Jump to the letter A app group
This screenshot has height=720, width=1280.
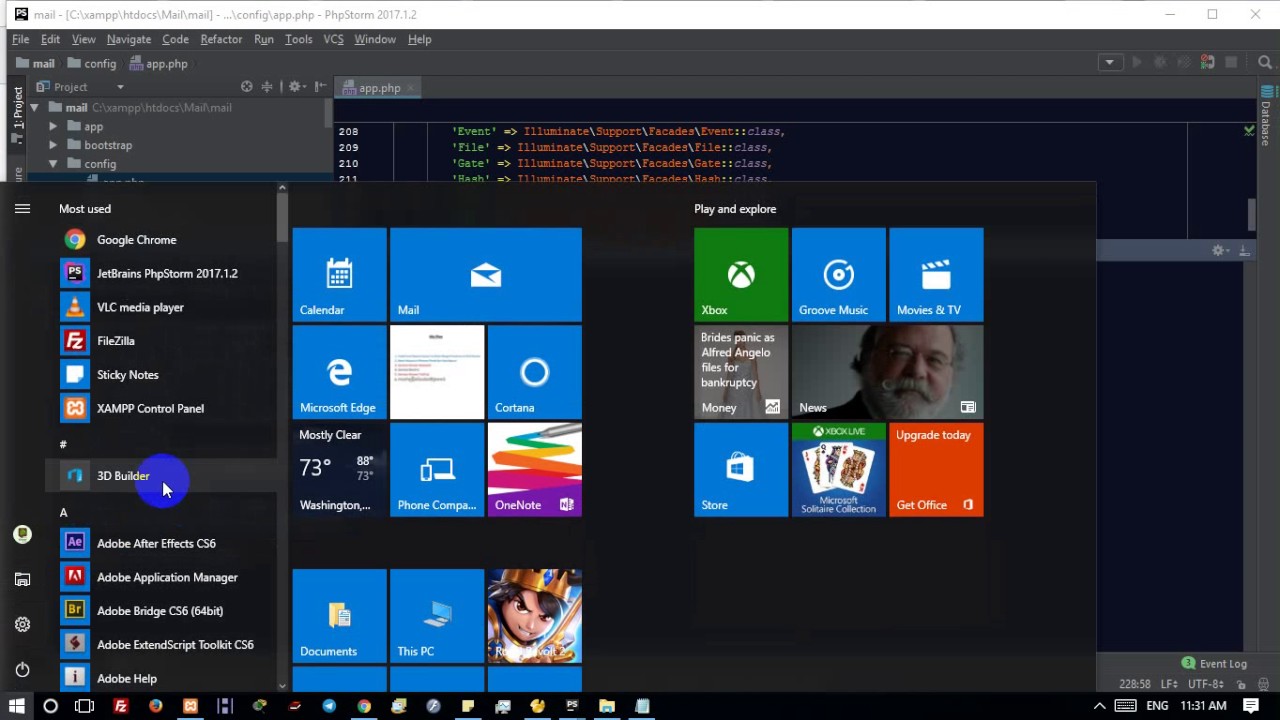click(63, 512)
